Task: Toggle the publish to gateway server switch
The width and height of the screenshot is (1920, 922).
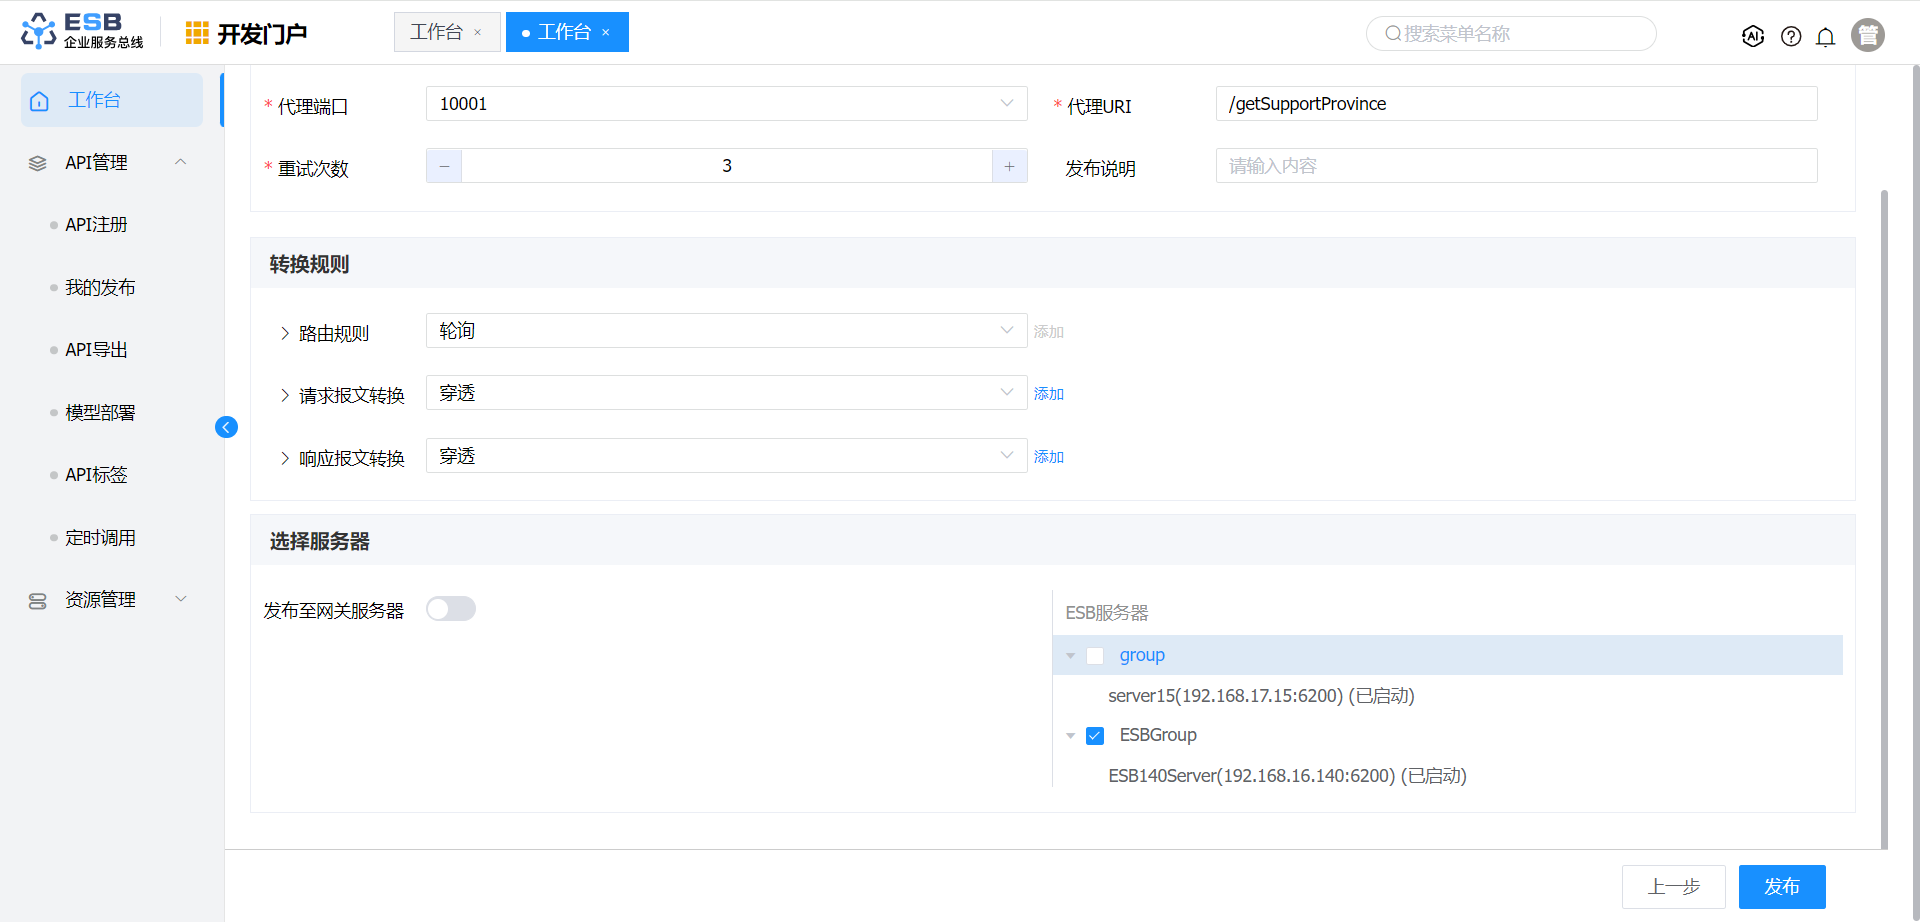Action: (451, 609)
